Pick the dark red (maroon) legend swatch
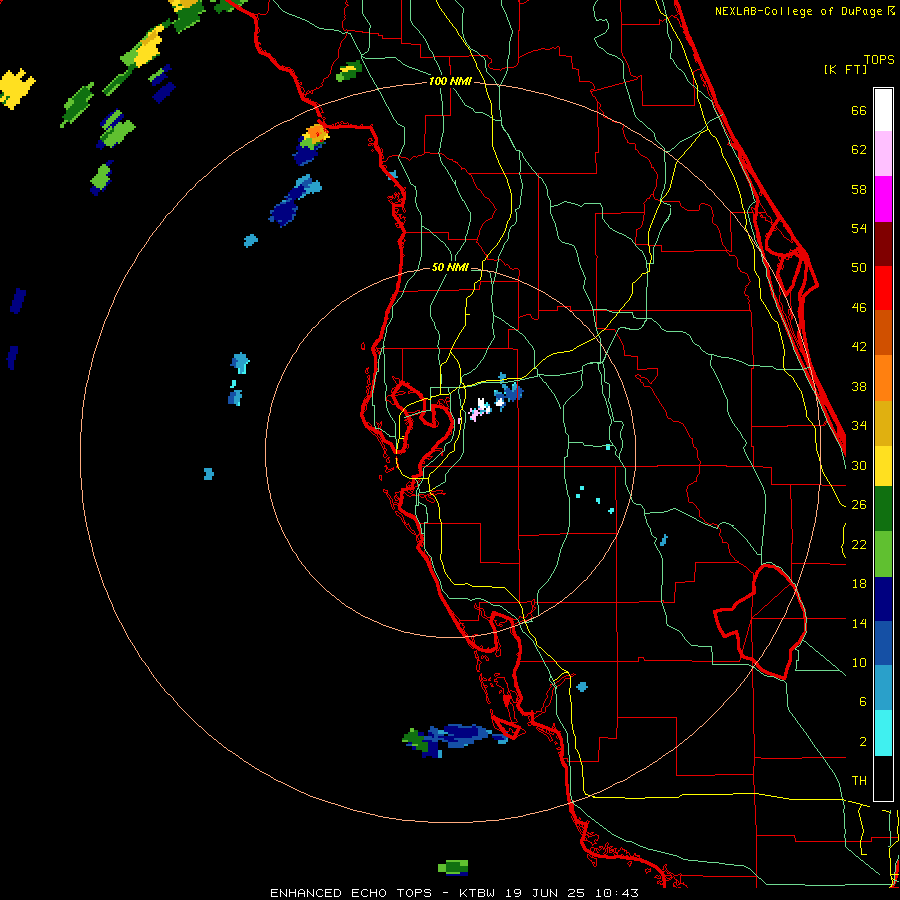The image size is (900, 900). pos(883,243)
